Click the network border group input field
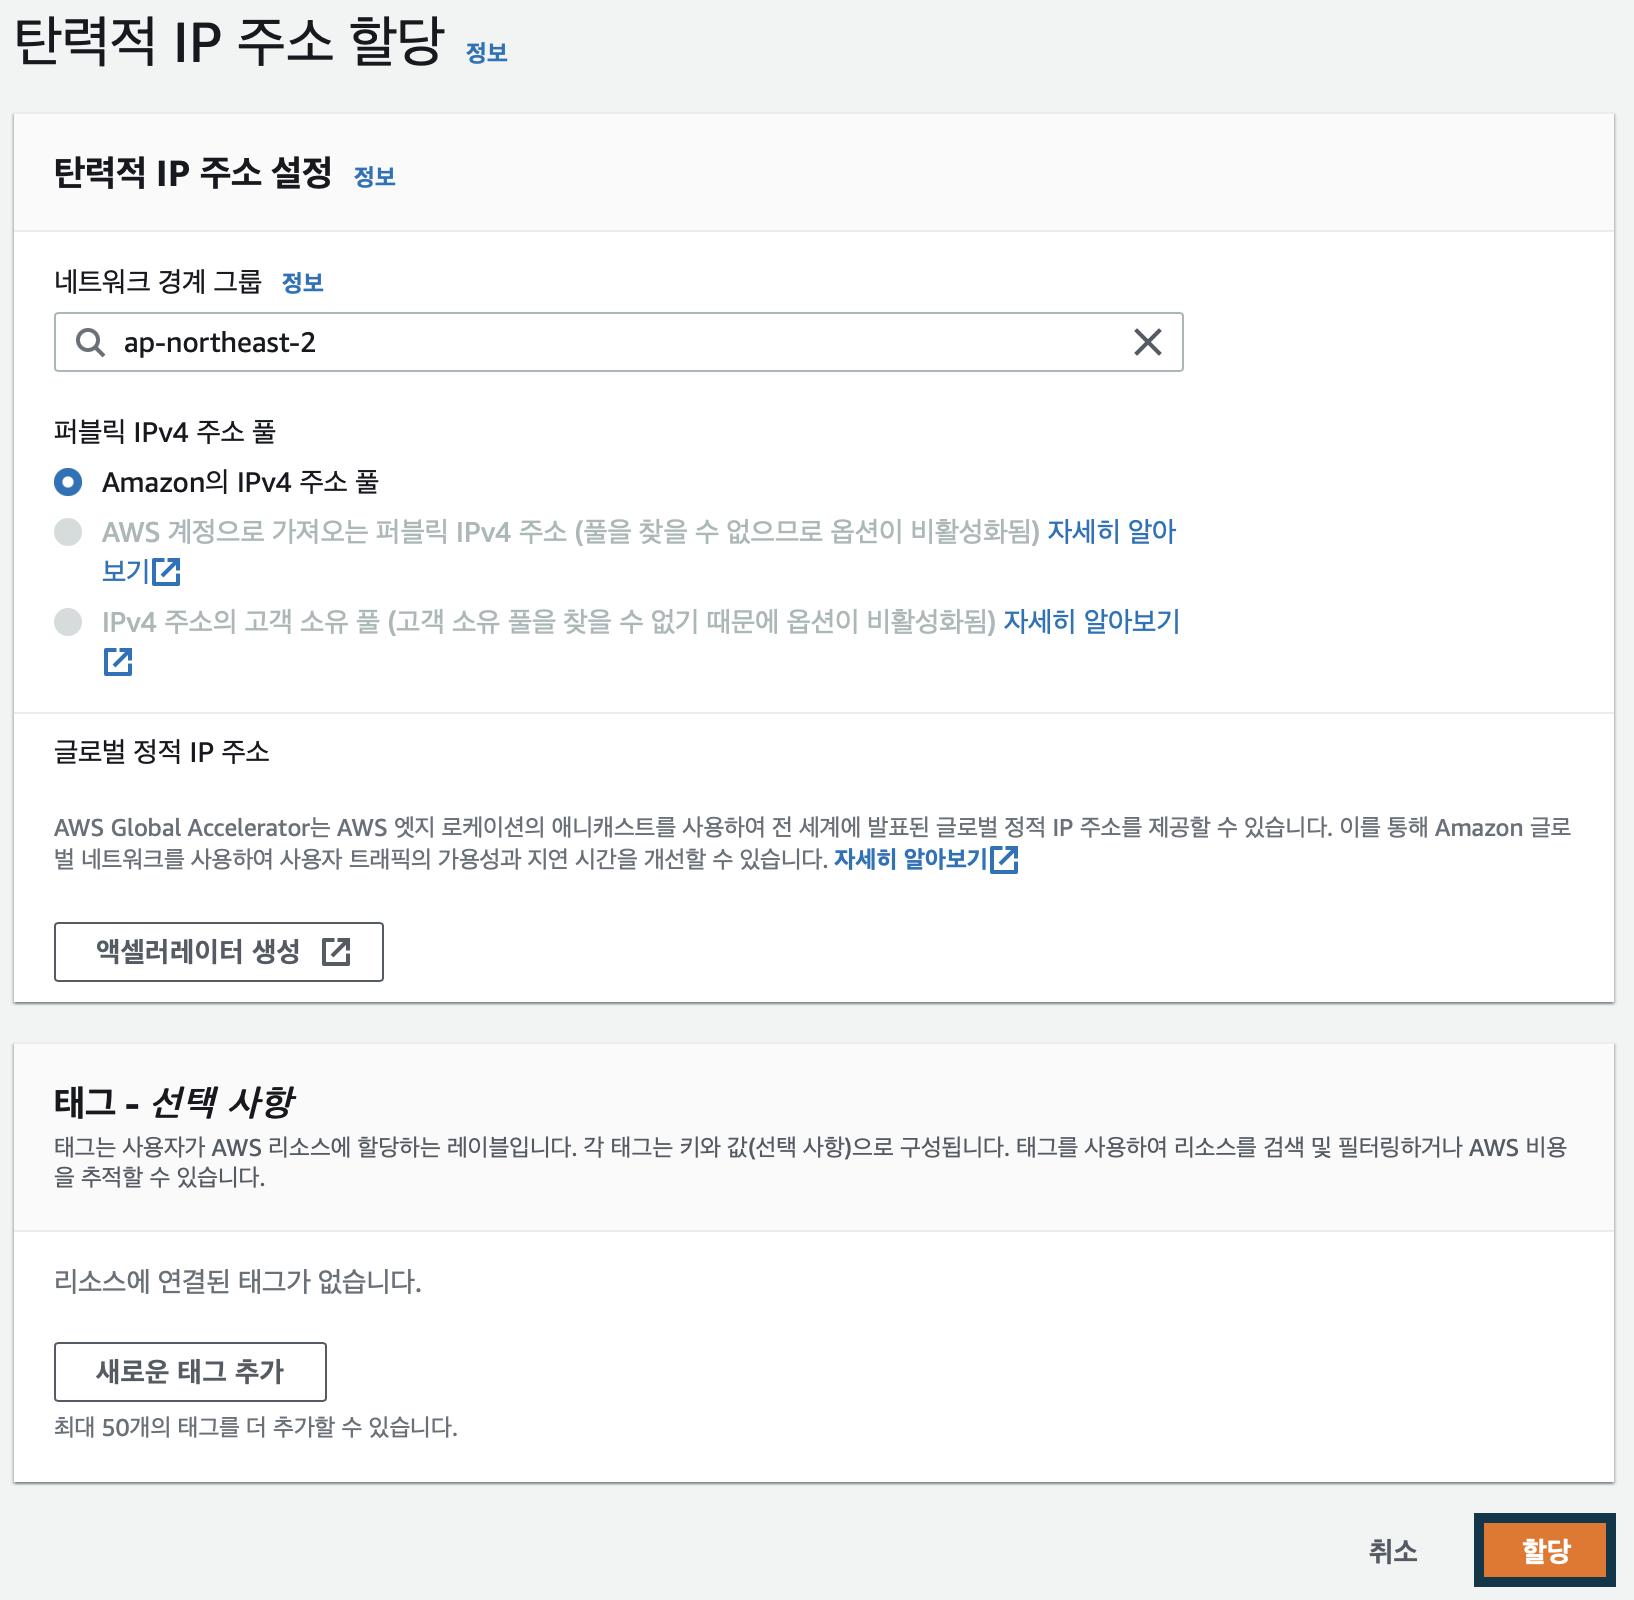This screenshot has height=1600, width=1634. (600, 342)
